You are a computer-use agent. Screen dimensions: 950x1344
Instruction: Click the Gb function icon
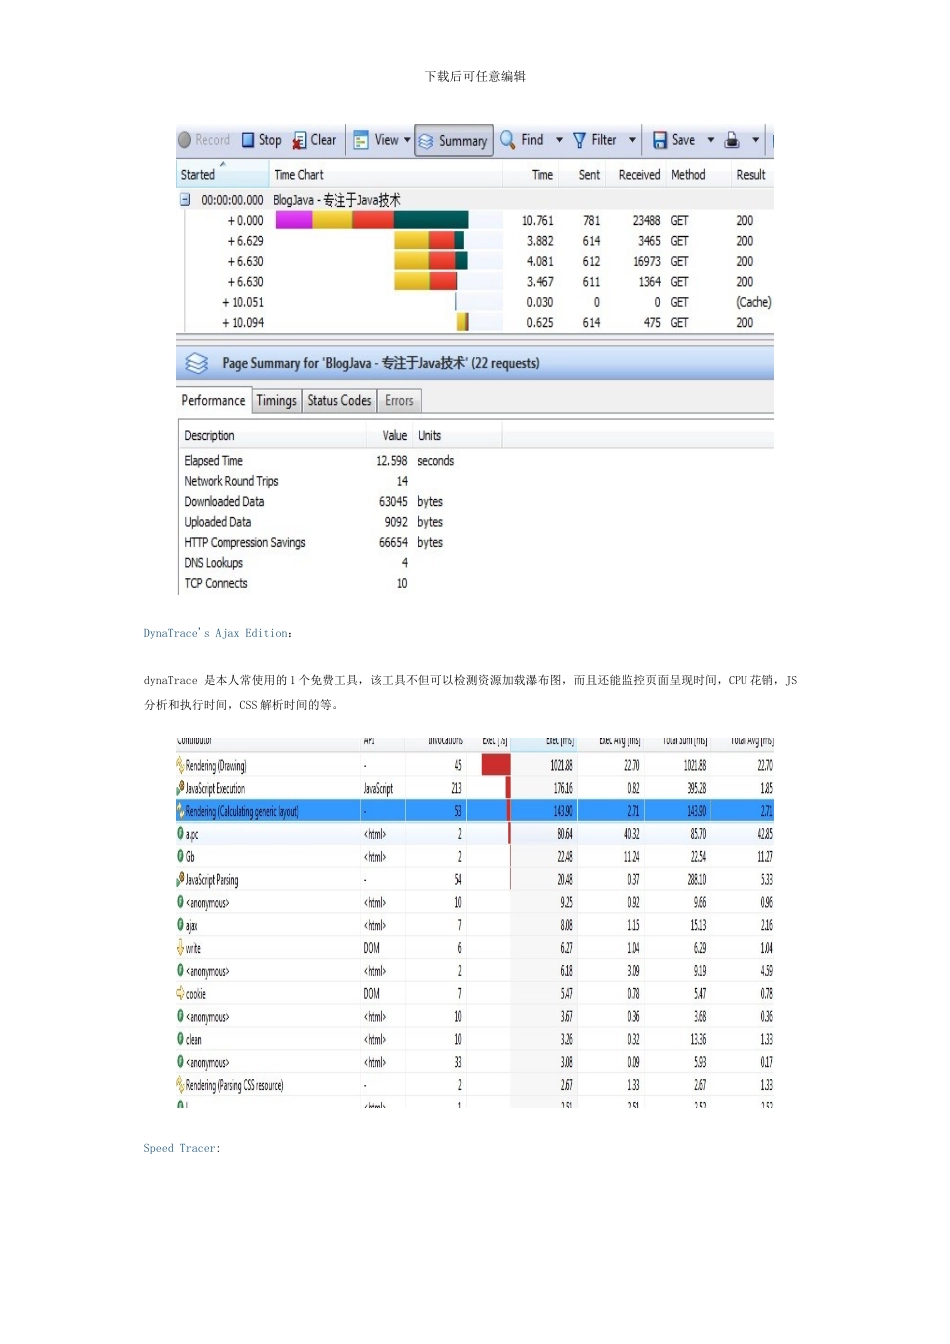pos(180,856)
